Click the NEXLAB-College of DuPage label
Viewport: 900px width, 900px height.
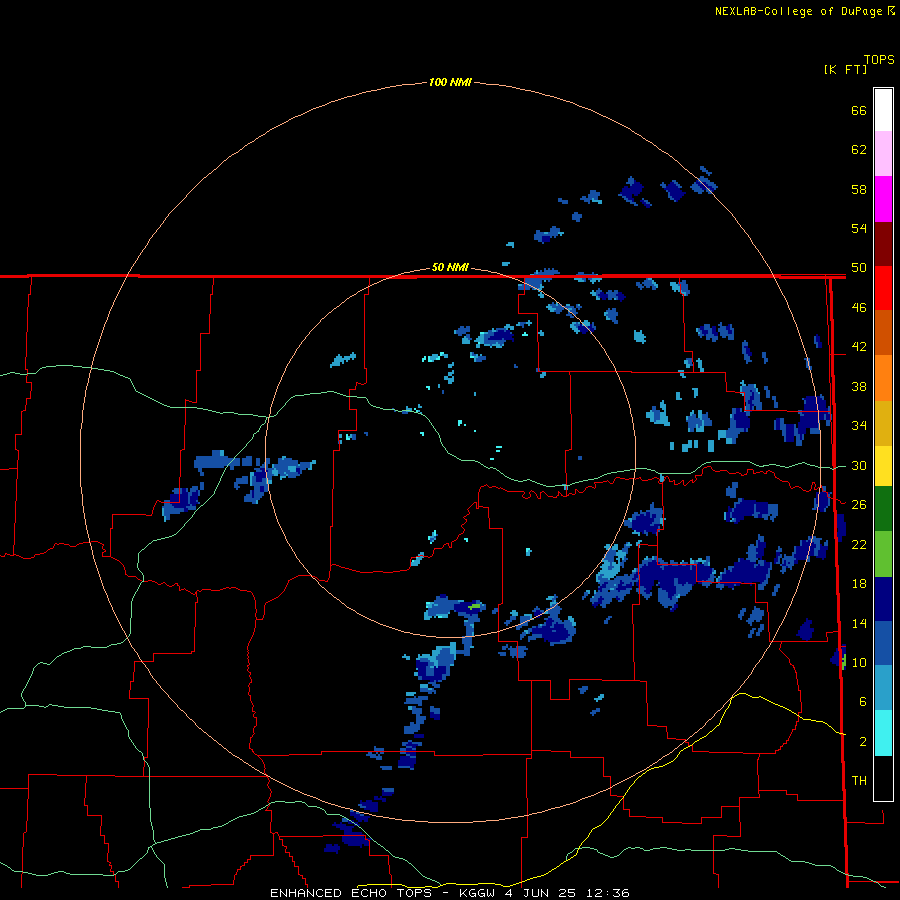point(798,11)
